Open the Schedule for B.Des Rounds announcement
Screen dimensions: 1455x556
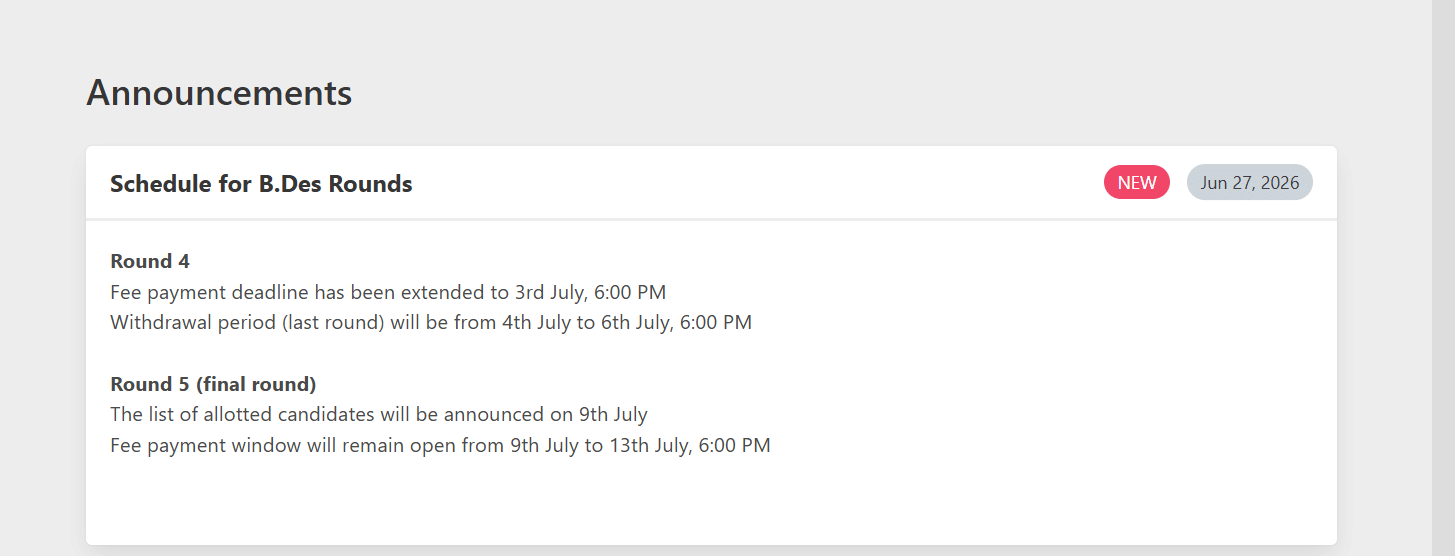pos(261,184)
